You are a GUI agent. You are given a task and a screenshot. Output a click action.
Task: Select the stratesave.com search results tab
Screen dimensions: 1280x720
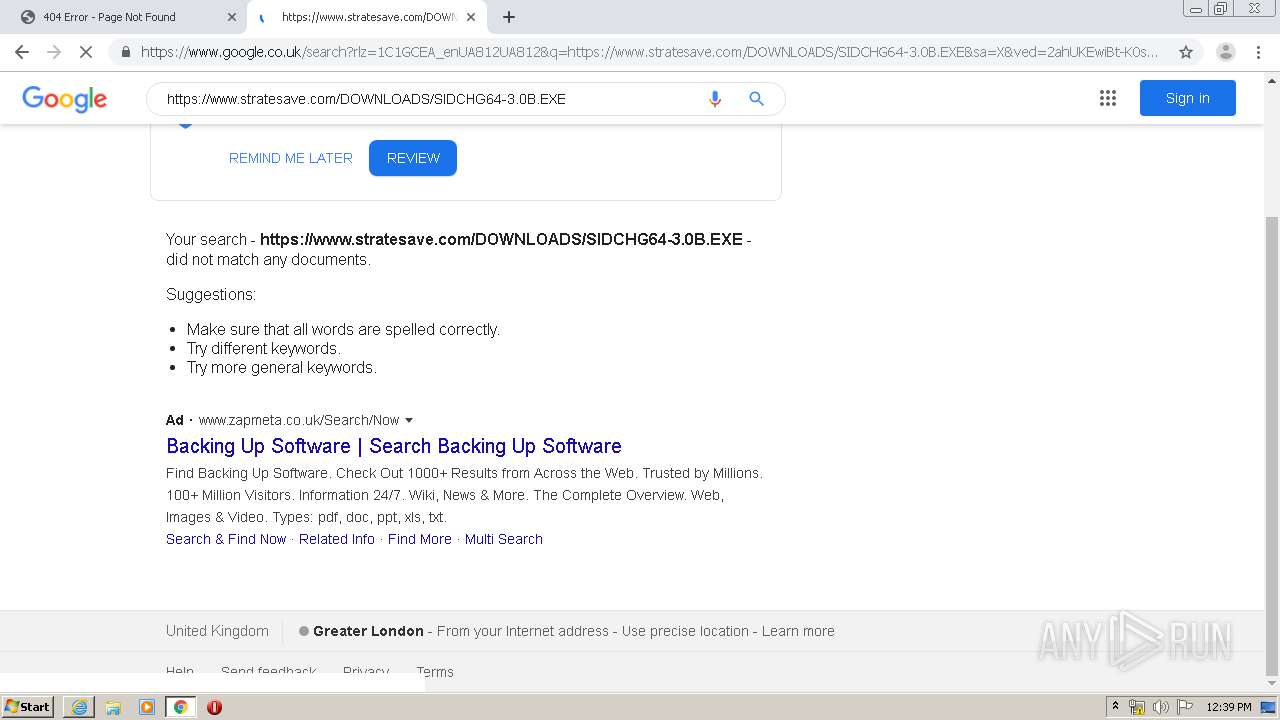click(367, 17)
